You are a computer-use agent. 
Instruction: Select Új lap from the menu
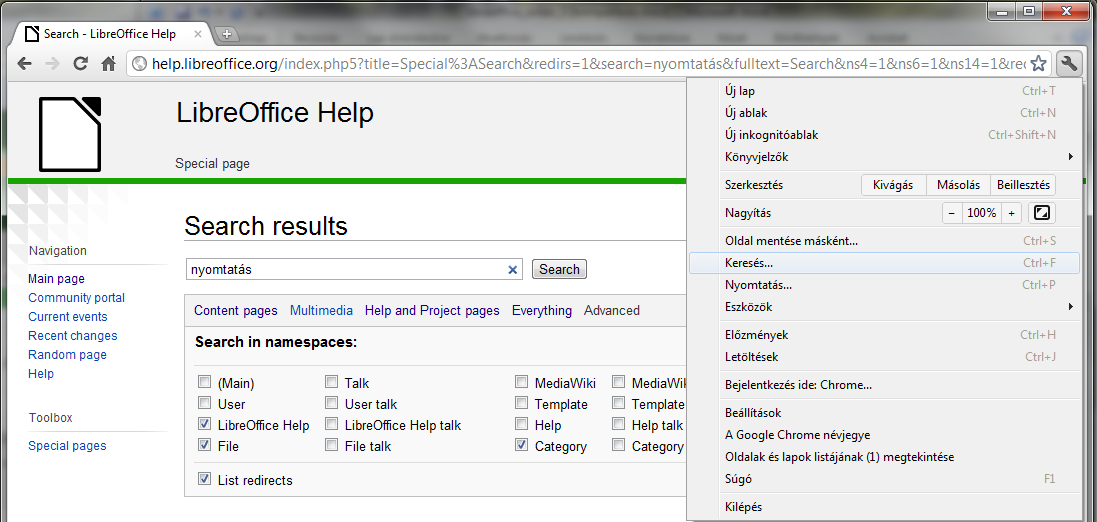[x=884, y=91]
